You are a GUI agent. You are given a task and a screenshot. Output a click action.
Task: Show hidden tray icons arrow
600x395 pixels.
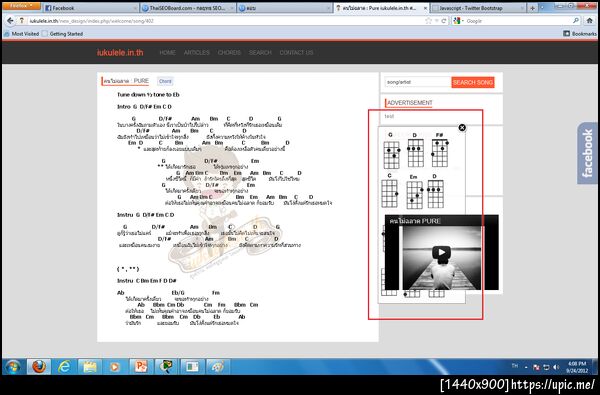(x=526, y=367)
